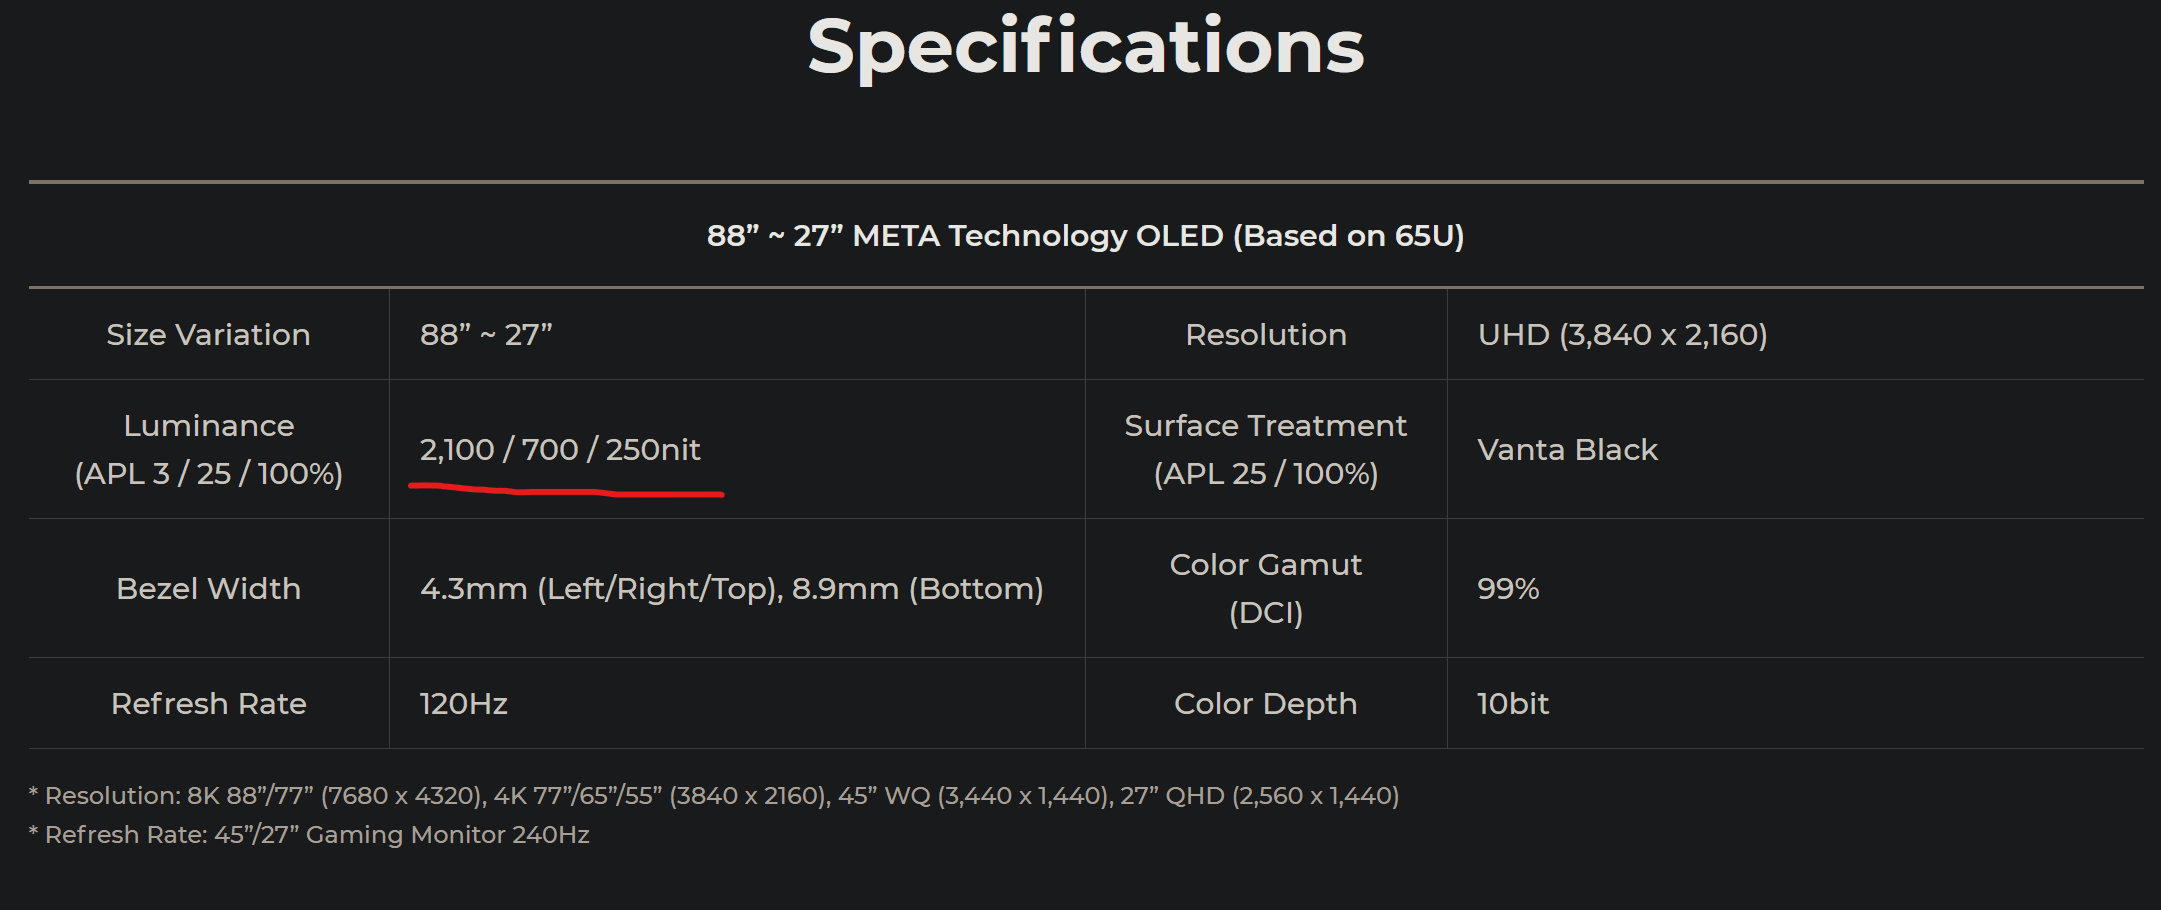This screenshot has width=2161, height=910.
Task: Click the 120Hz refresh rate value
Action: click(464, 704)
